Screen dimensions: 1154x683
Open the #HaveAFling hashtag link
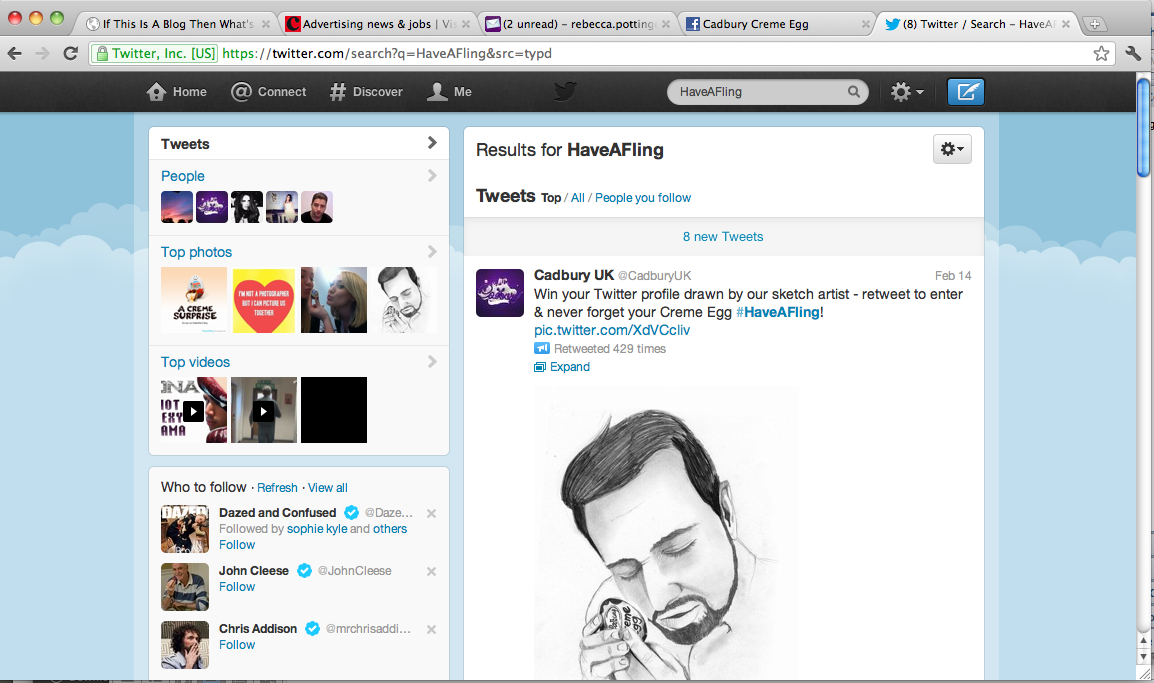point(777,312)
